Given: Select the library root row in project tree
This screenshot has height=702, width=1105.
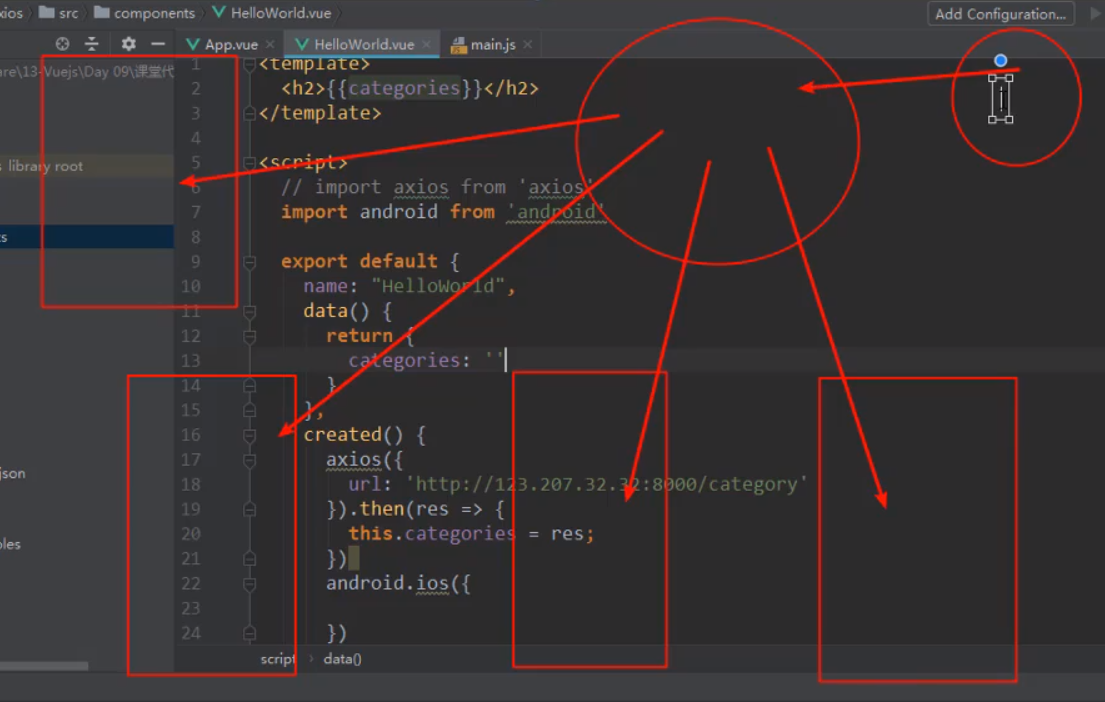Looking at the screenshot, I should point(87,166).
